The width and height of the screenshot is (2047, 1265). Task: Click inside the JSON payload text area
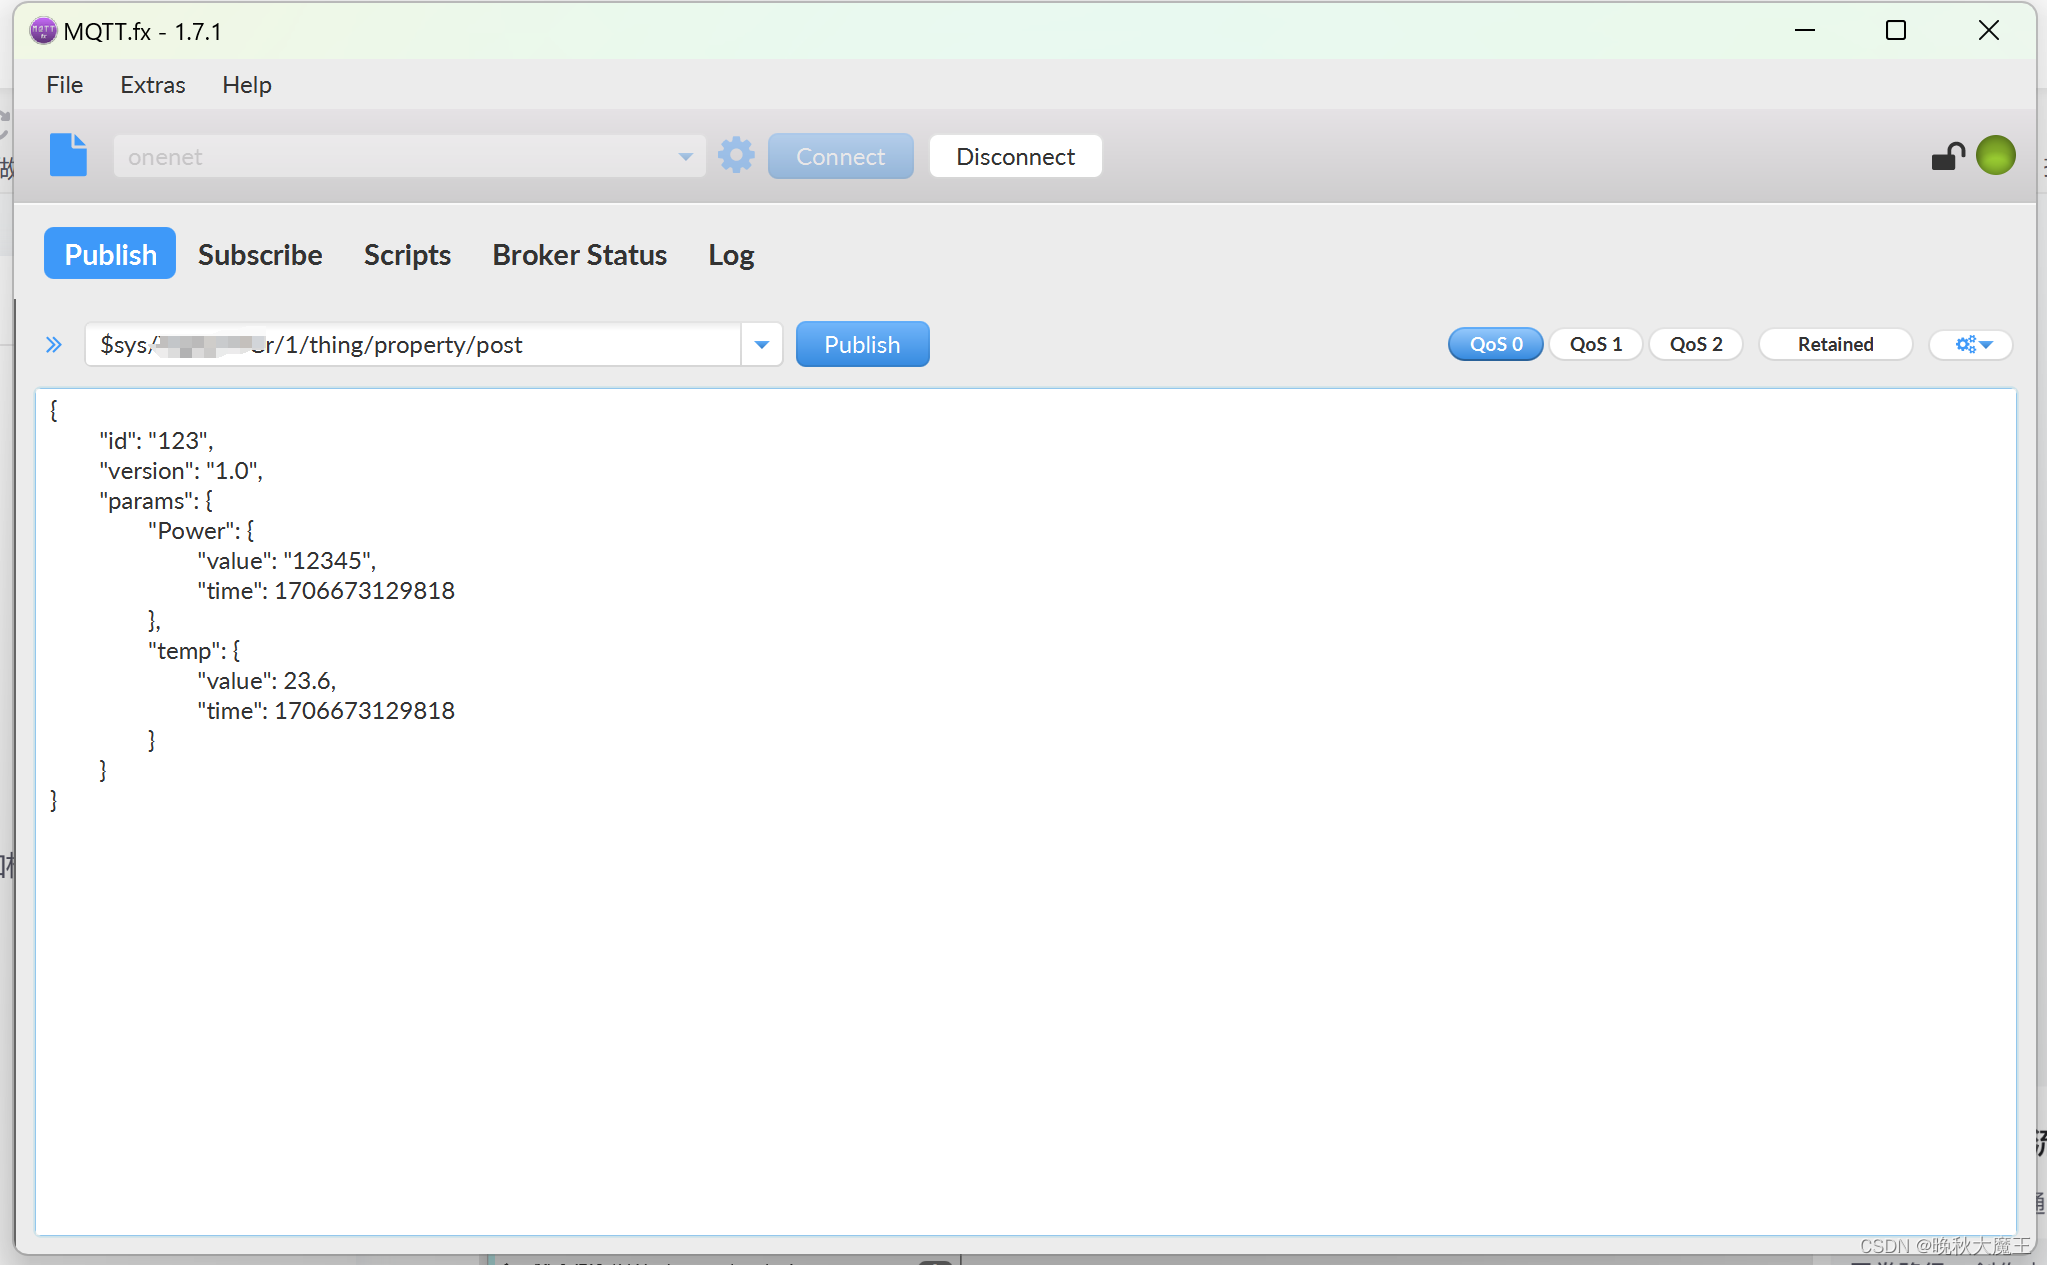click(1025, 950)
